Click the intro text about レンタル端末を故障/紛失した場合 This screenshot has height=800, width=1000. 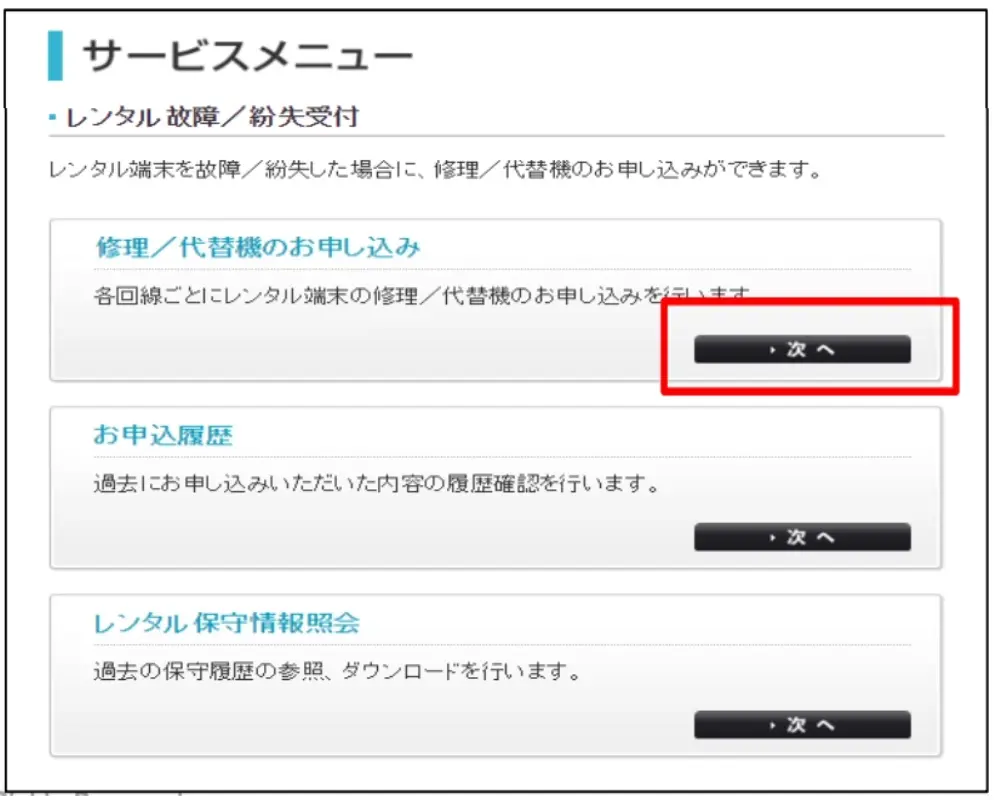(x=436, y=170)
